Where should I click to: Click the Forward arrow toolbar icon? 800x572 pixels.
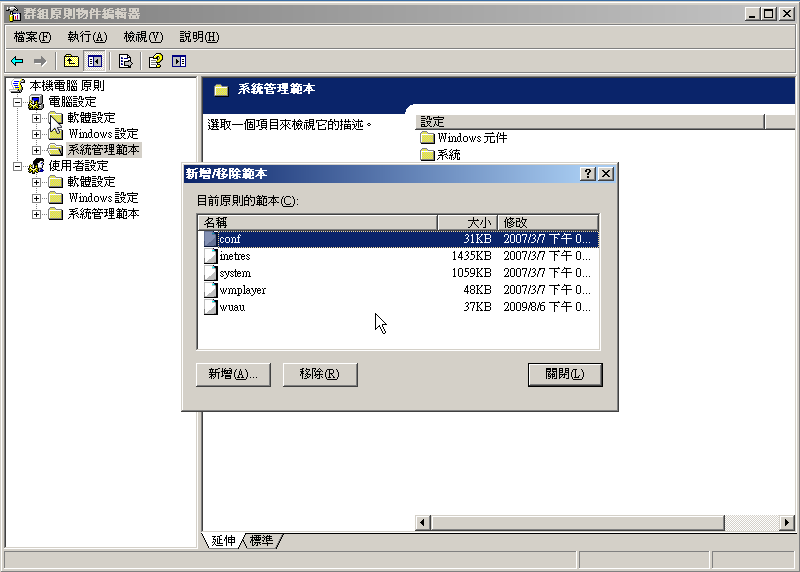pyautogui.click(x=40, y=61)
